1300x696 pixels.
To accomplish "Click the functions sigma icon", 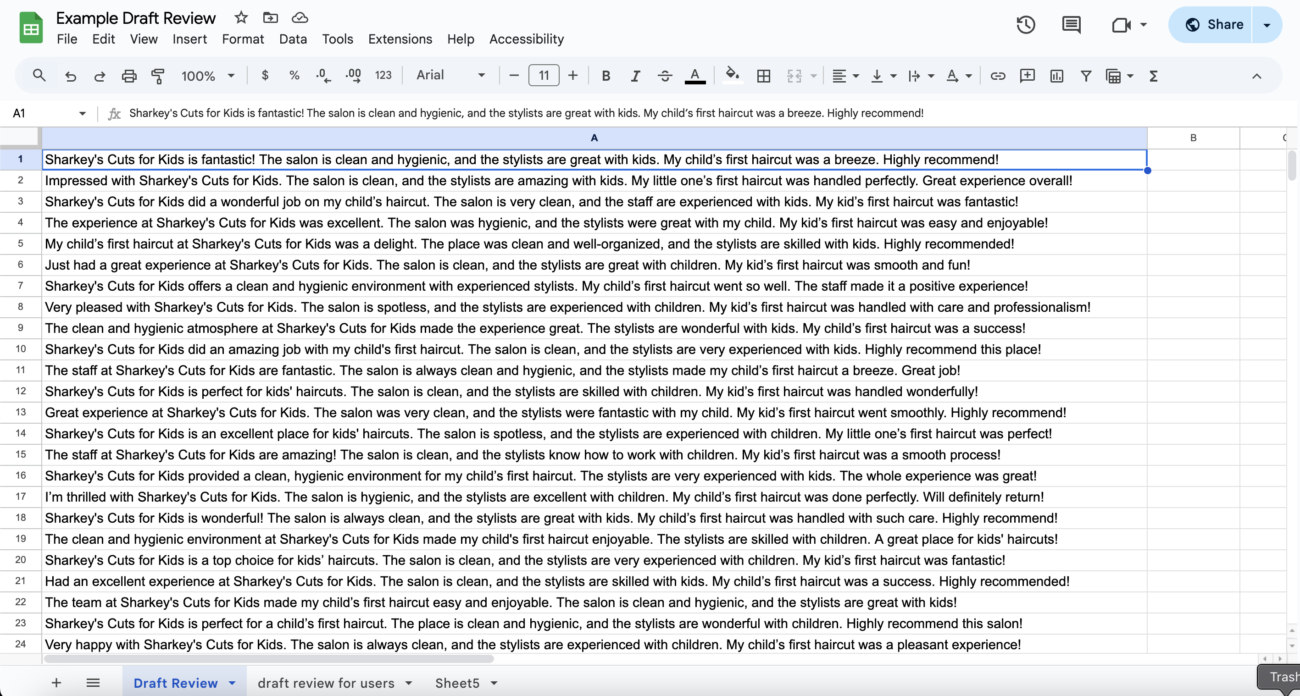I will click(1153, 76).
